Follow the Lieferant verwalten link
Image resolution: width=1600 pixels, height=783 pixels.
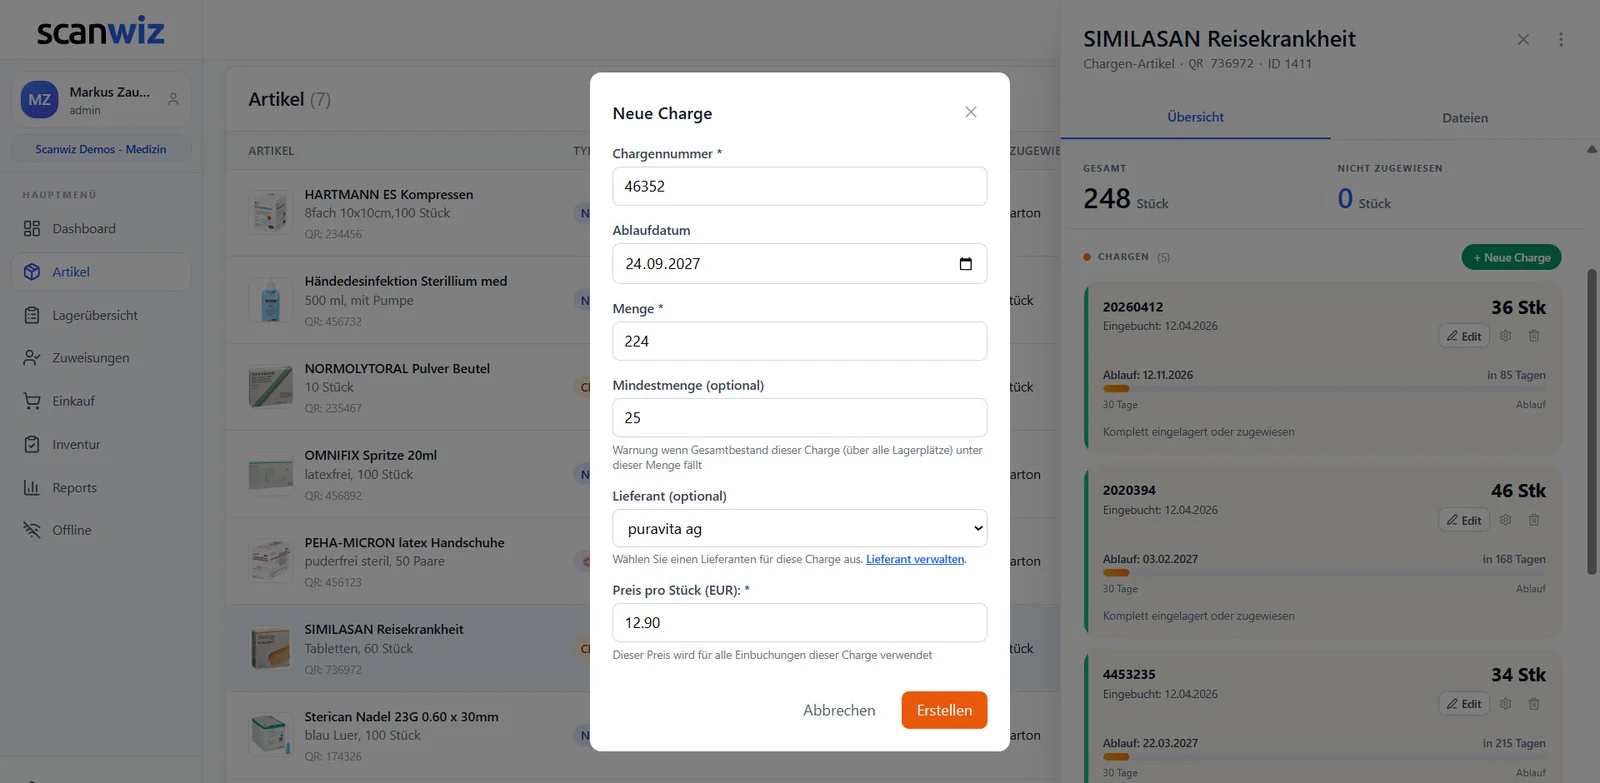click(x=915, y=559)
